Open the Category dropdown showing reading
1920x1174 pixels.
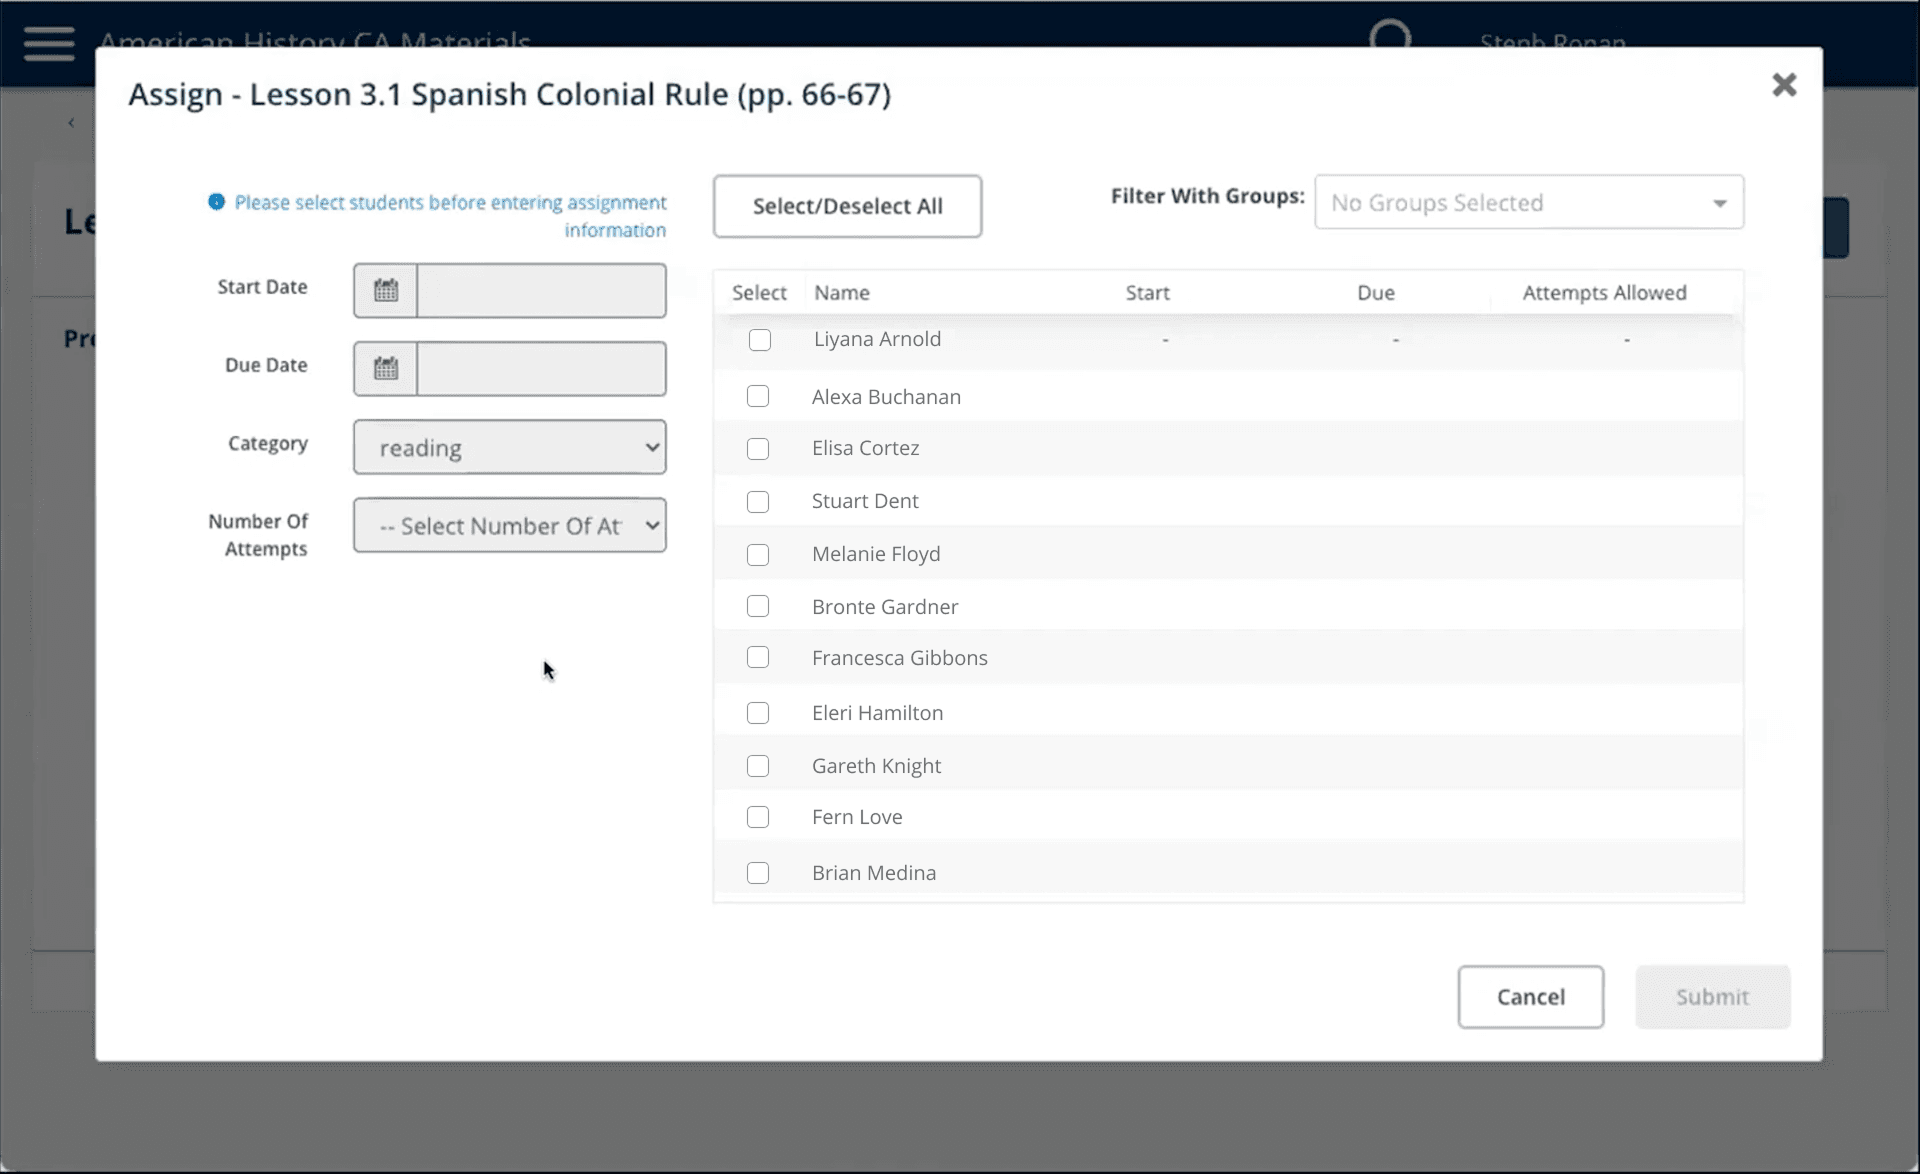click(x=509, y=447)
